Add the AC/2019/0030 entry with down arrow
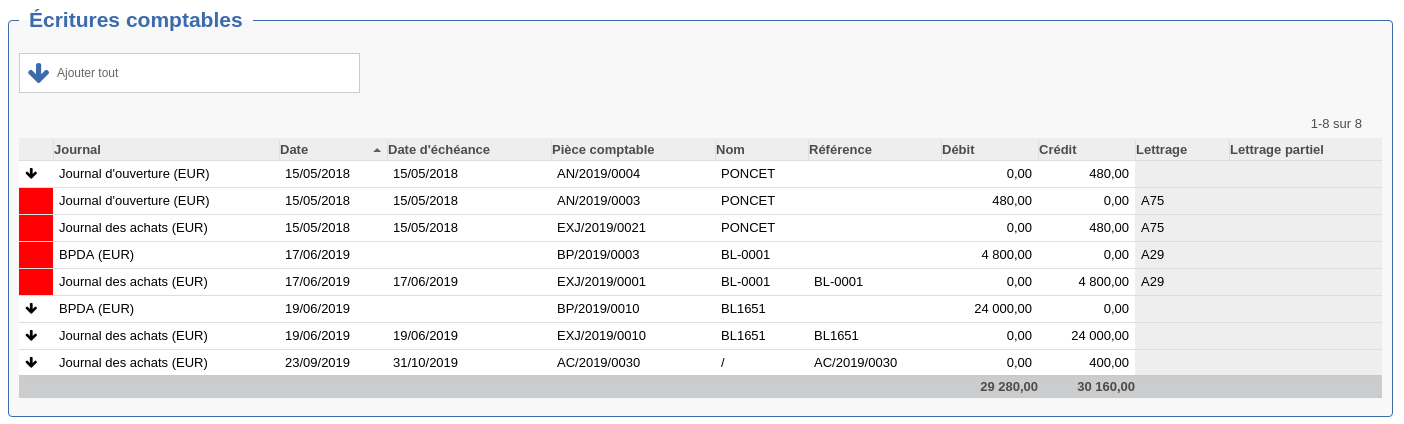The image size is (1404, 424). pos(31,362)
